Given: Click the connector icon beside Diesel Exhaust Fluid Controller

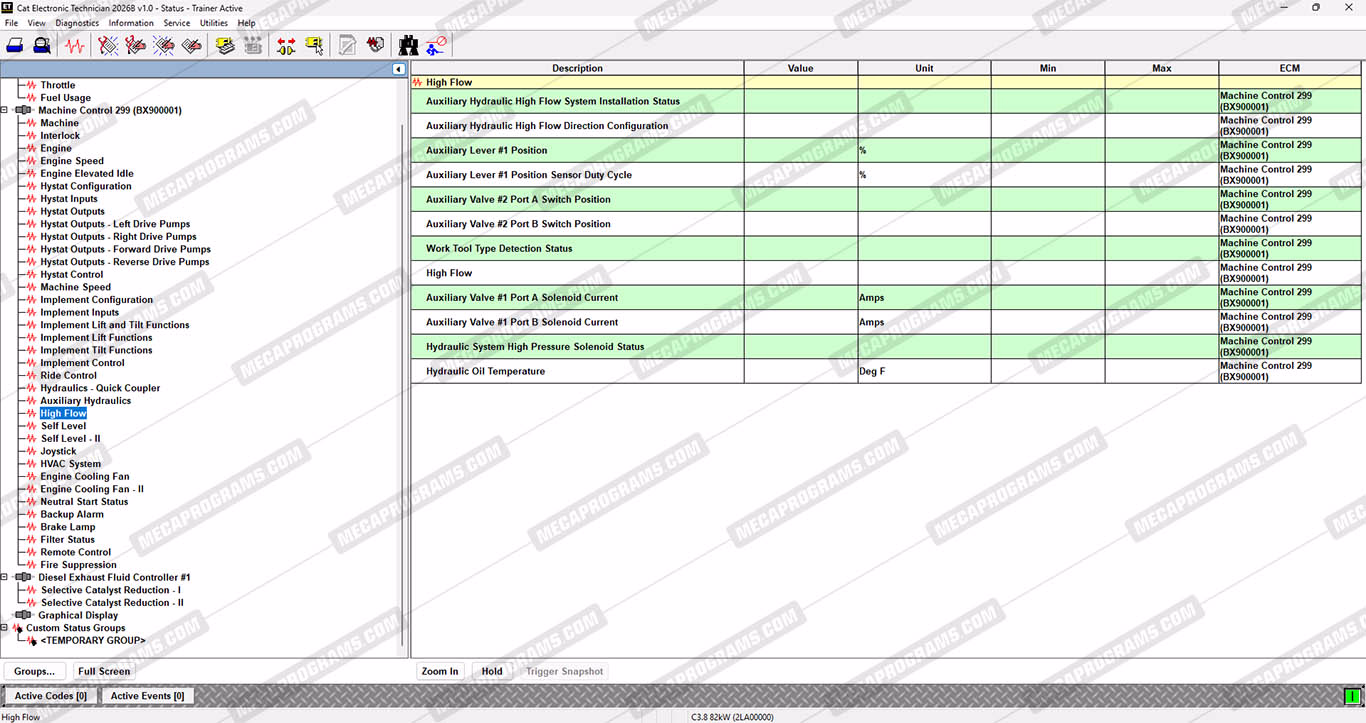Looking at the screenshot, I should (25, 578).
